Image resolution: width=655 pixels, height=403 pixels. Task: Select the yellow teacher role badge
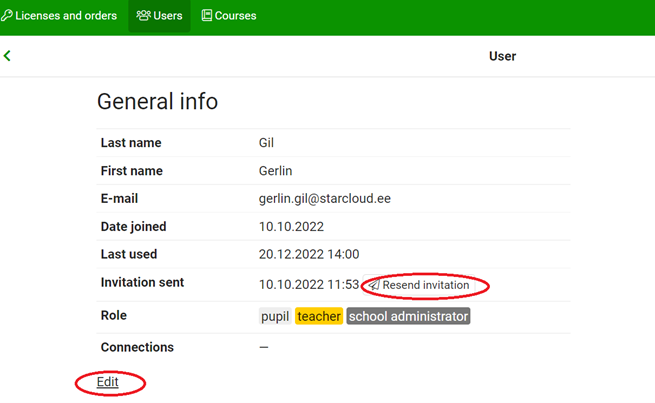319,316
